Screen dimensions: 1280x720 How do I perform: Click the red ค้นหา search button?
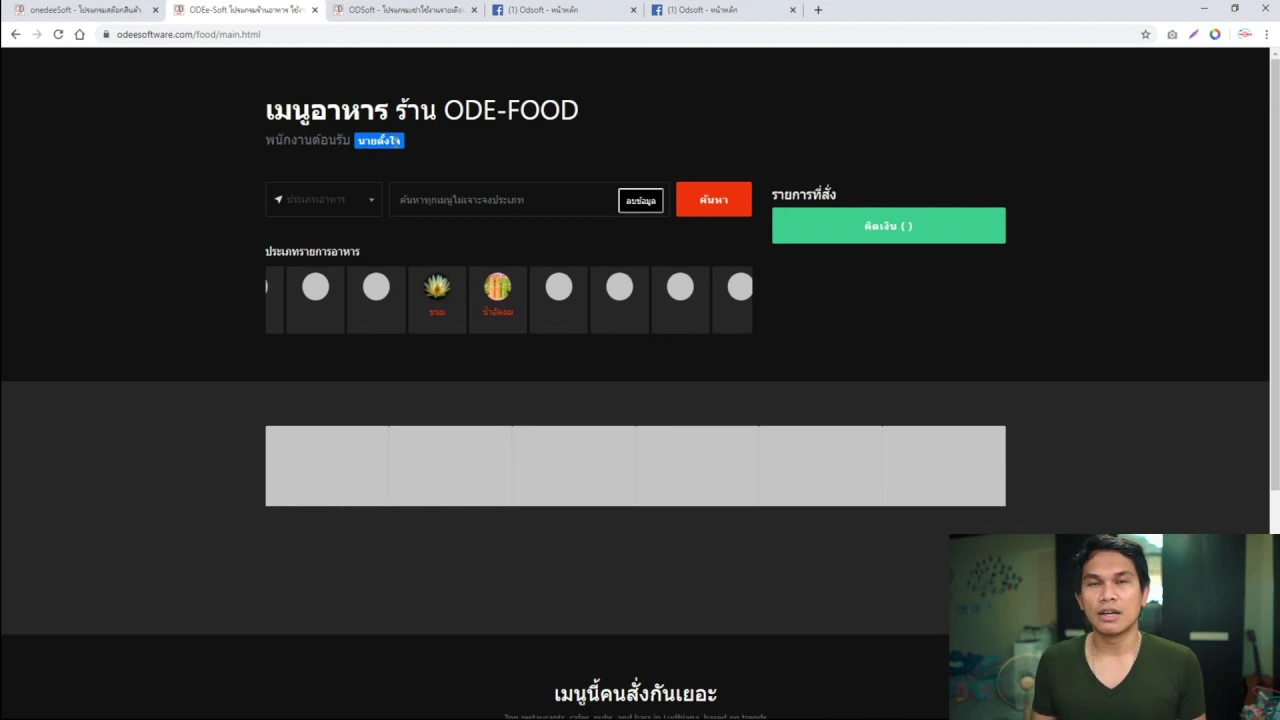713,199
